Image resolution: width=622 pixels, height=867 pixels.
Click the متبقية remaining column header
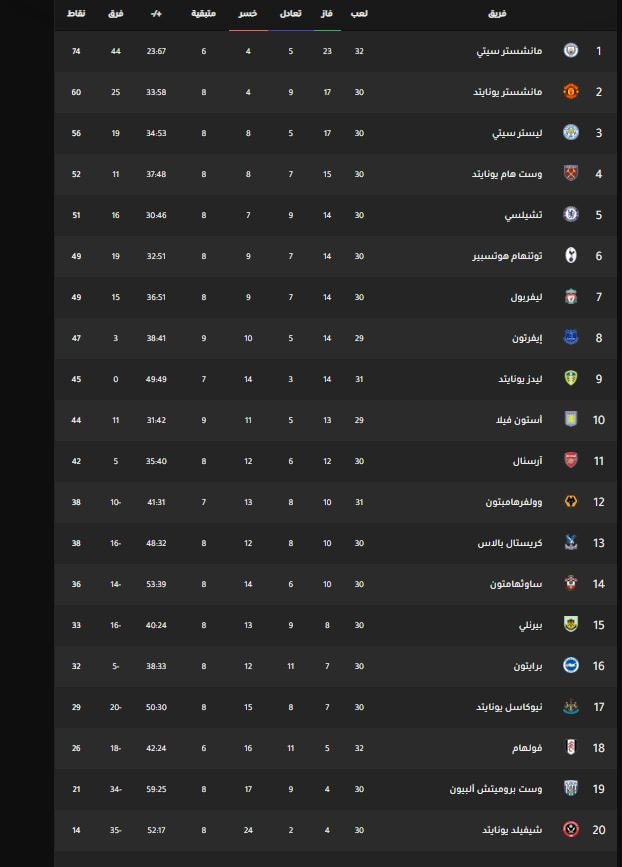204,14
